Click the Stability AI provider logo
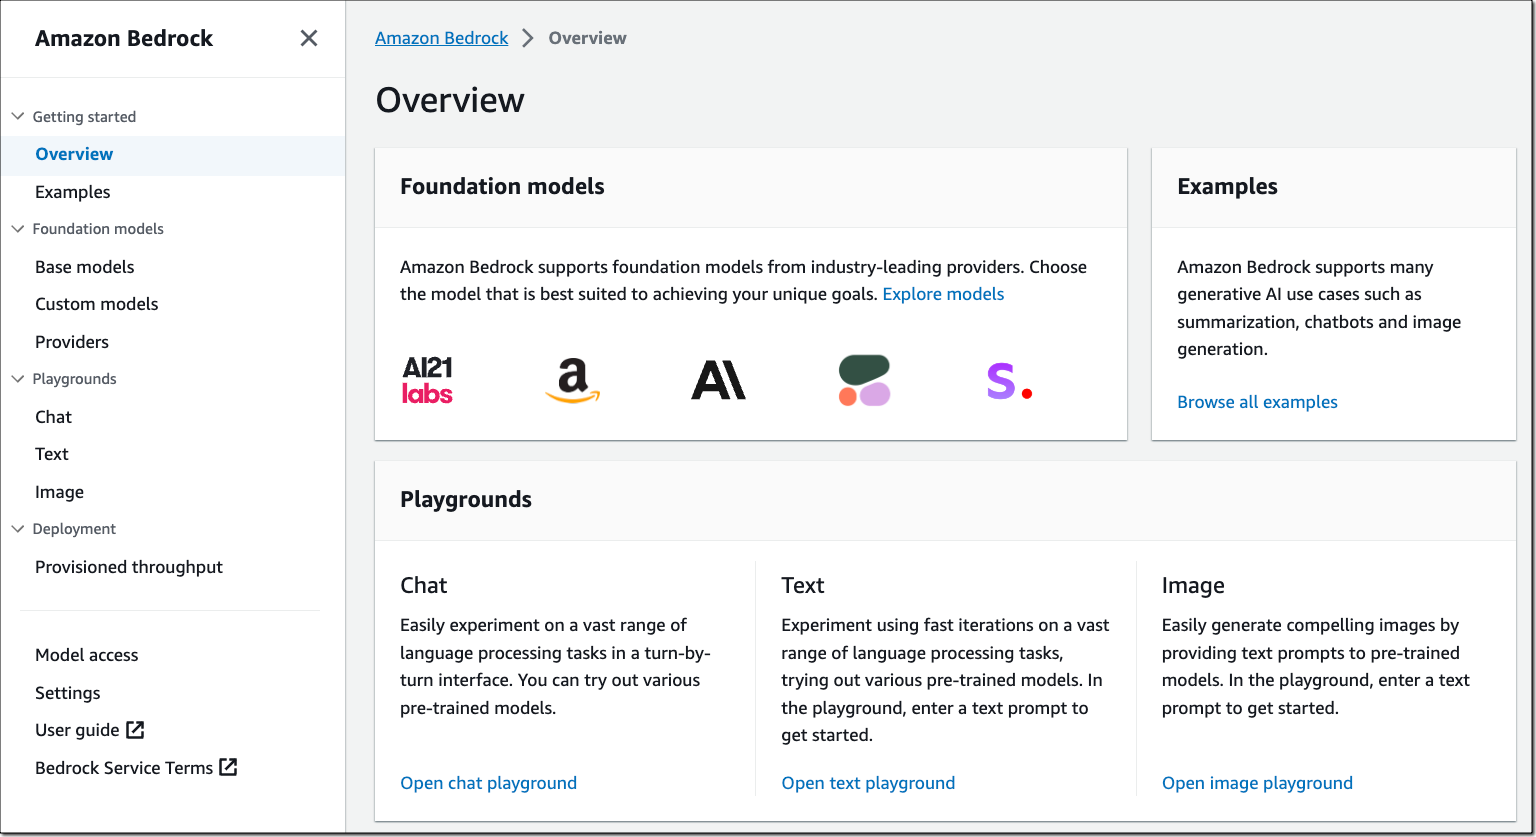 (x=1008, y=381)
